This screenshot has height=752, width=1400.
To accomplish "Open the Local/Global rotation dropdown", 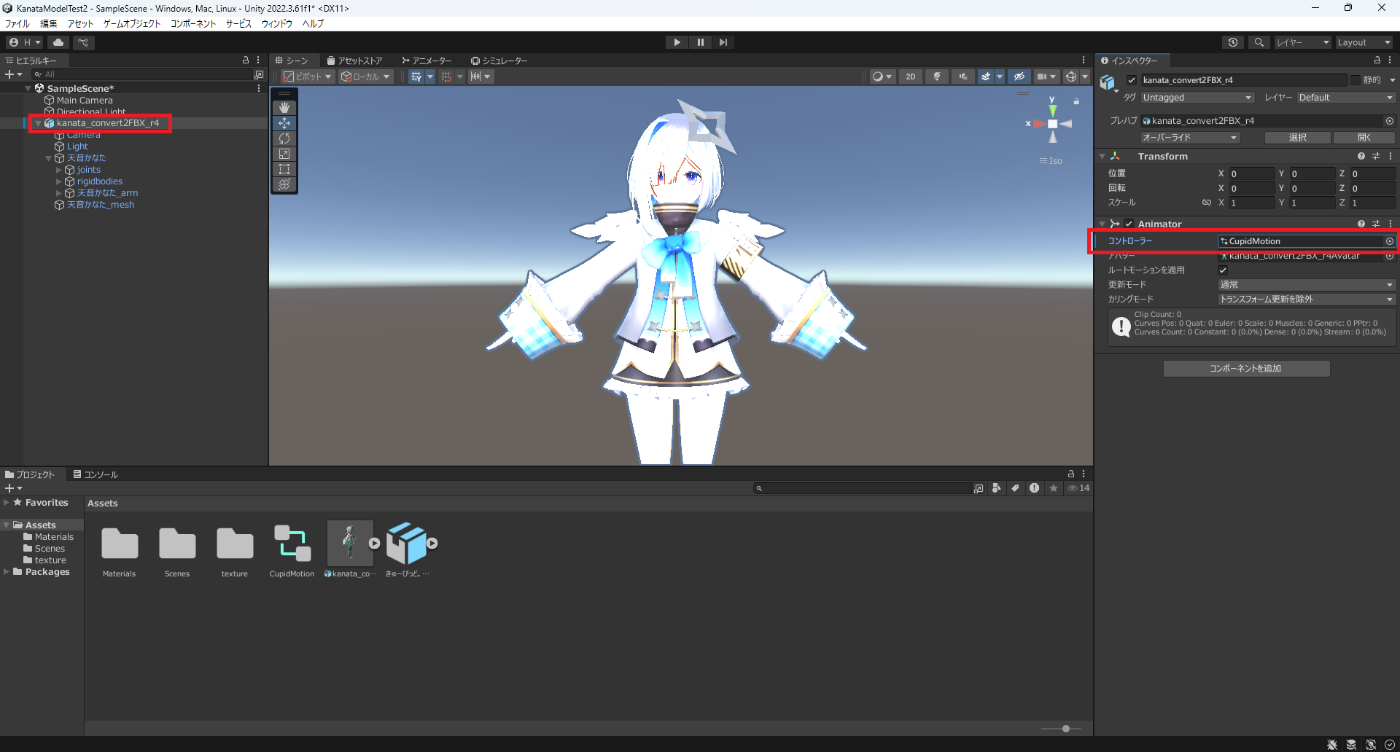I will [x=366, y=76].
